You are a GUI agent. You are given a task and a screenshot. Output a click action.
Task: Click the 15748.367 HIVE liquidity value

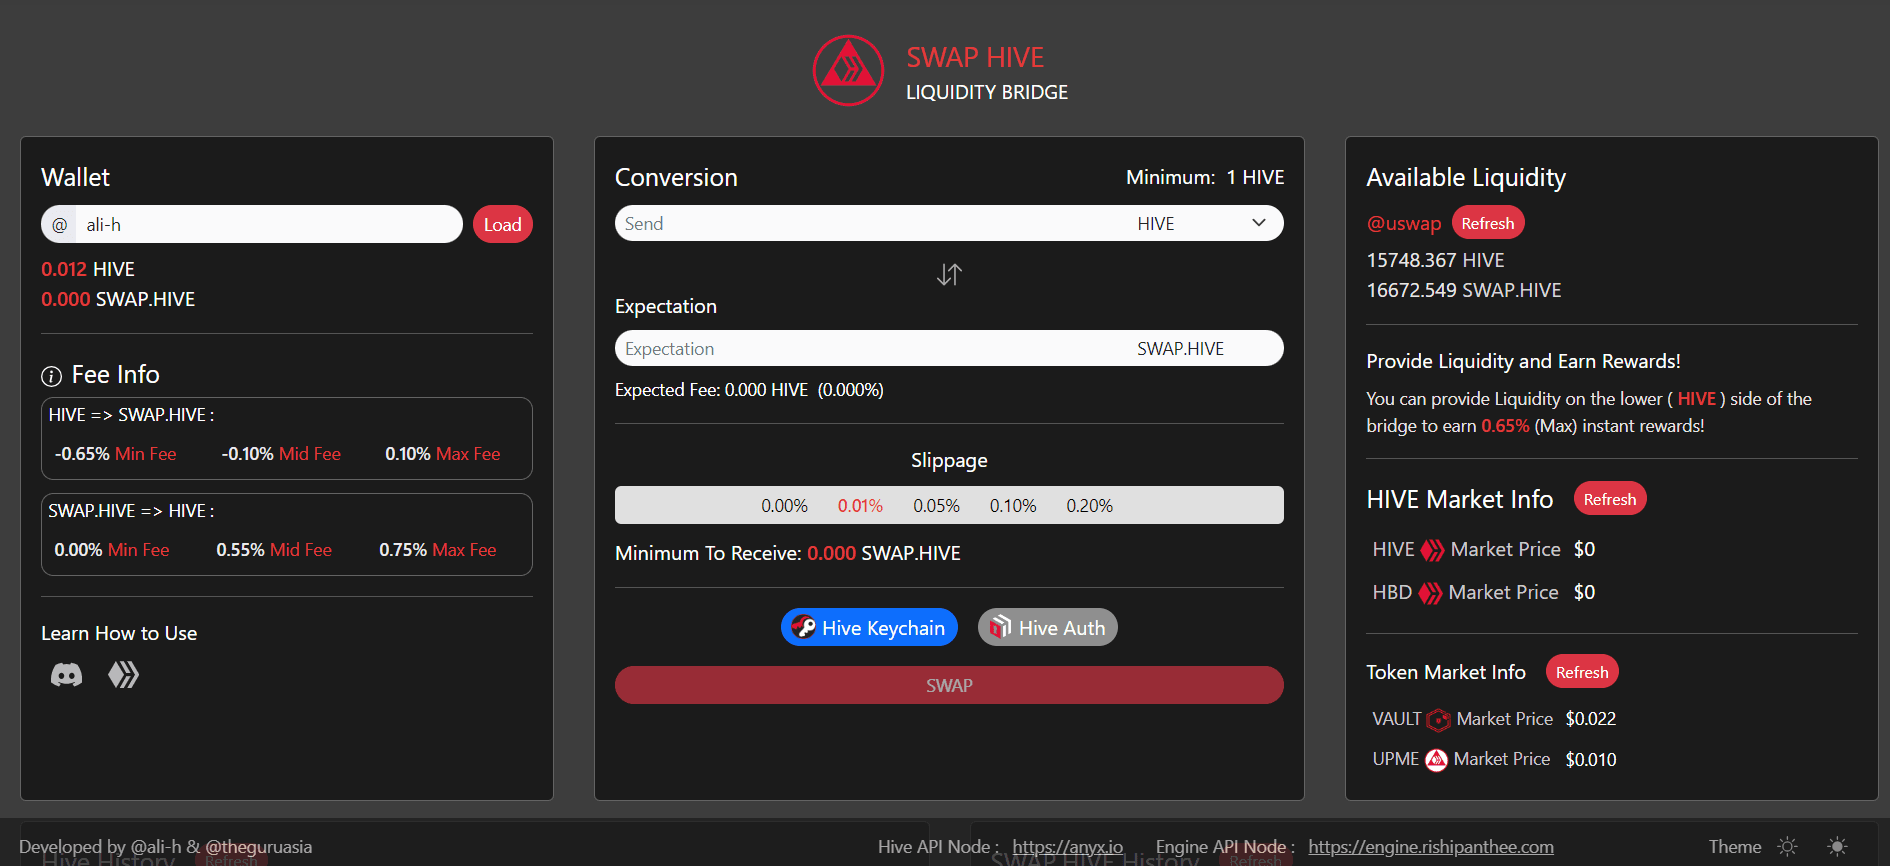coord(1435,260)
